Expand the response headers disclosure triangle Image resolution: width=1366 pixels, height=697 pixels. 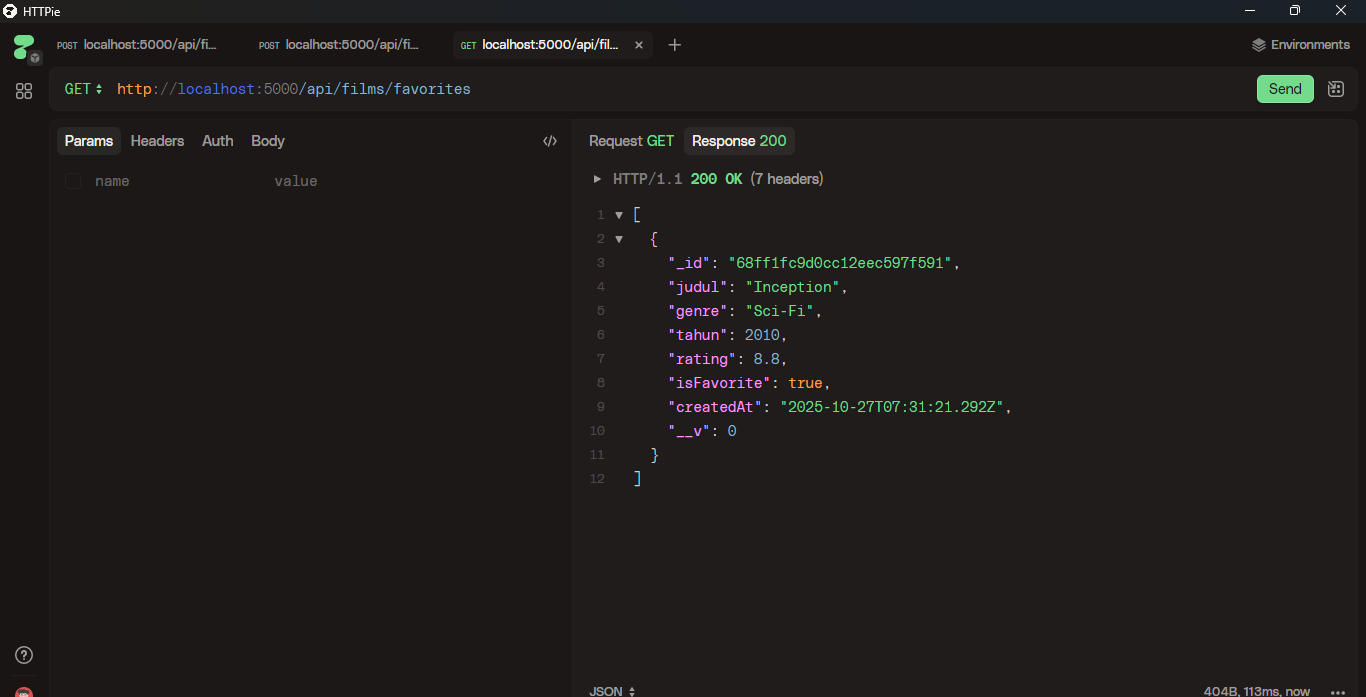[x=597, y=178]
